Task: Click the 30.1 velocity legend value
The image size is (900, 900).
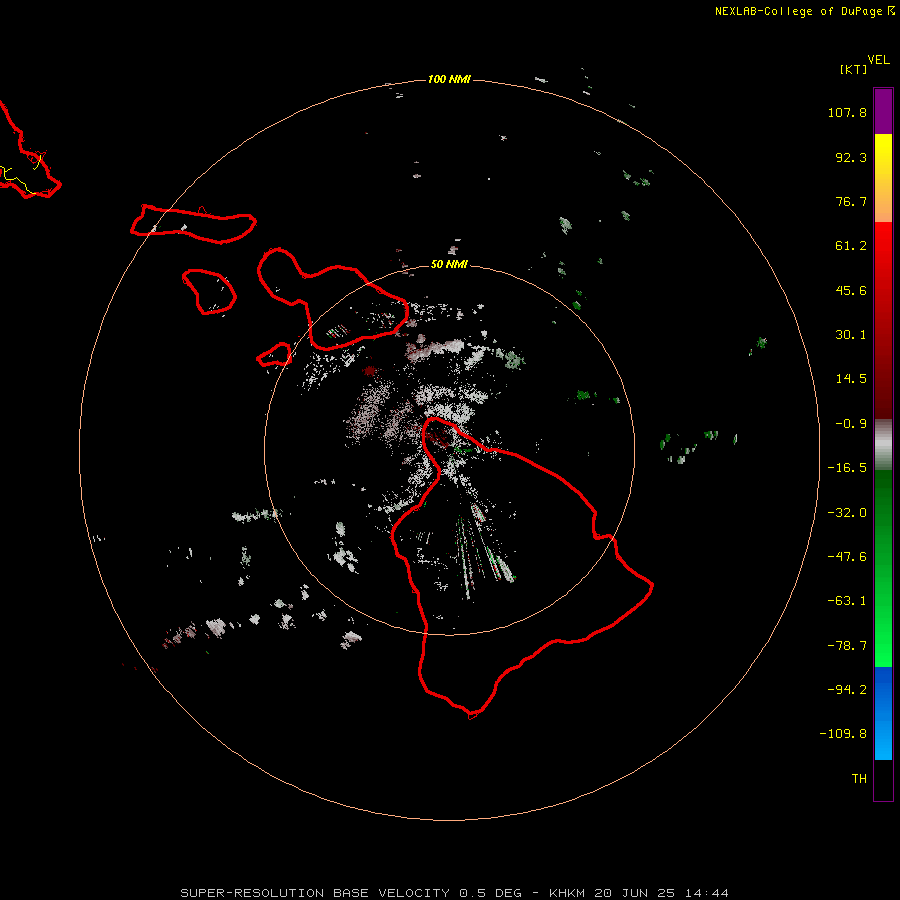Action: click(851, 335)
